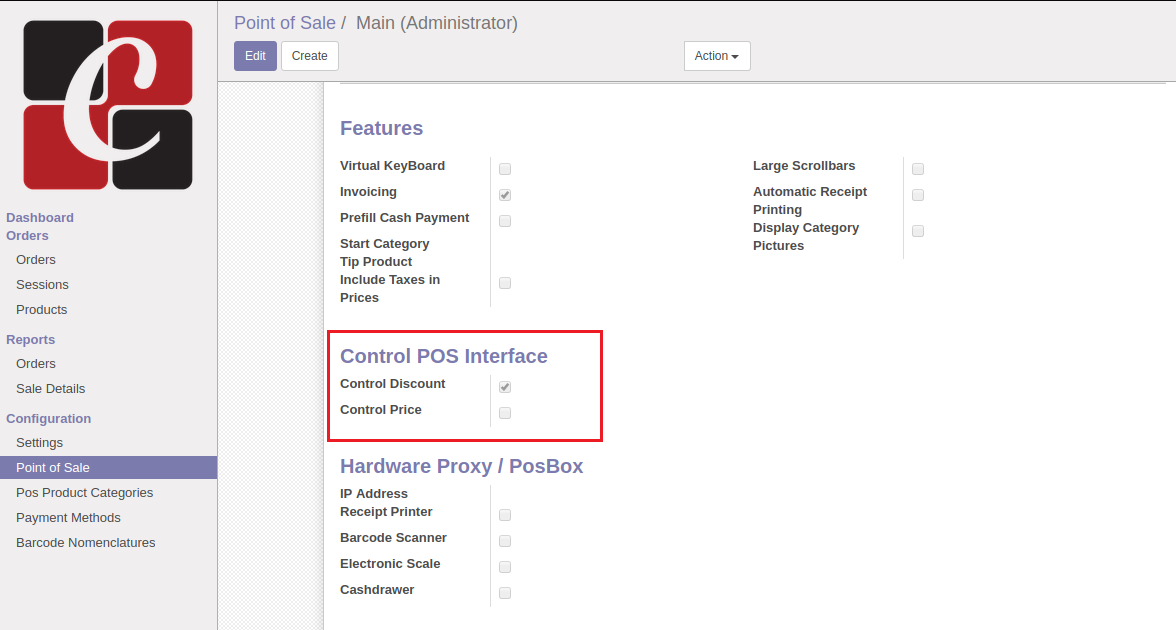Image resolution: width=1176 pixels, height=630 pixels.
Task: Open the Action dropdown menu
Action: [x=716, y=56]
